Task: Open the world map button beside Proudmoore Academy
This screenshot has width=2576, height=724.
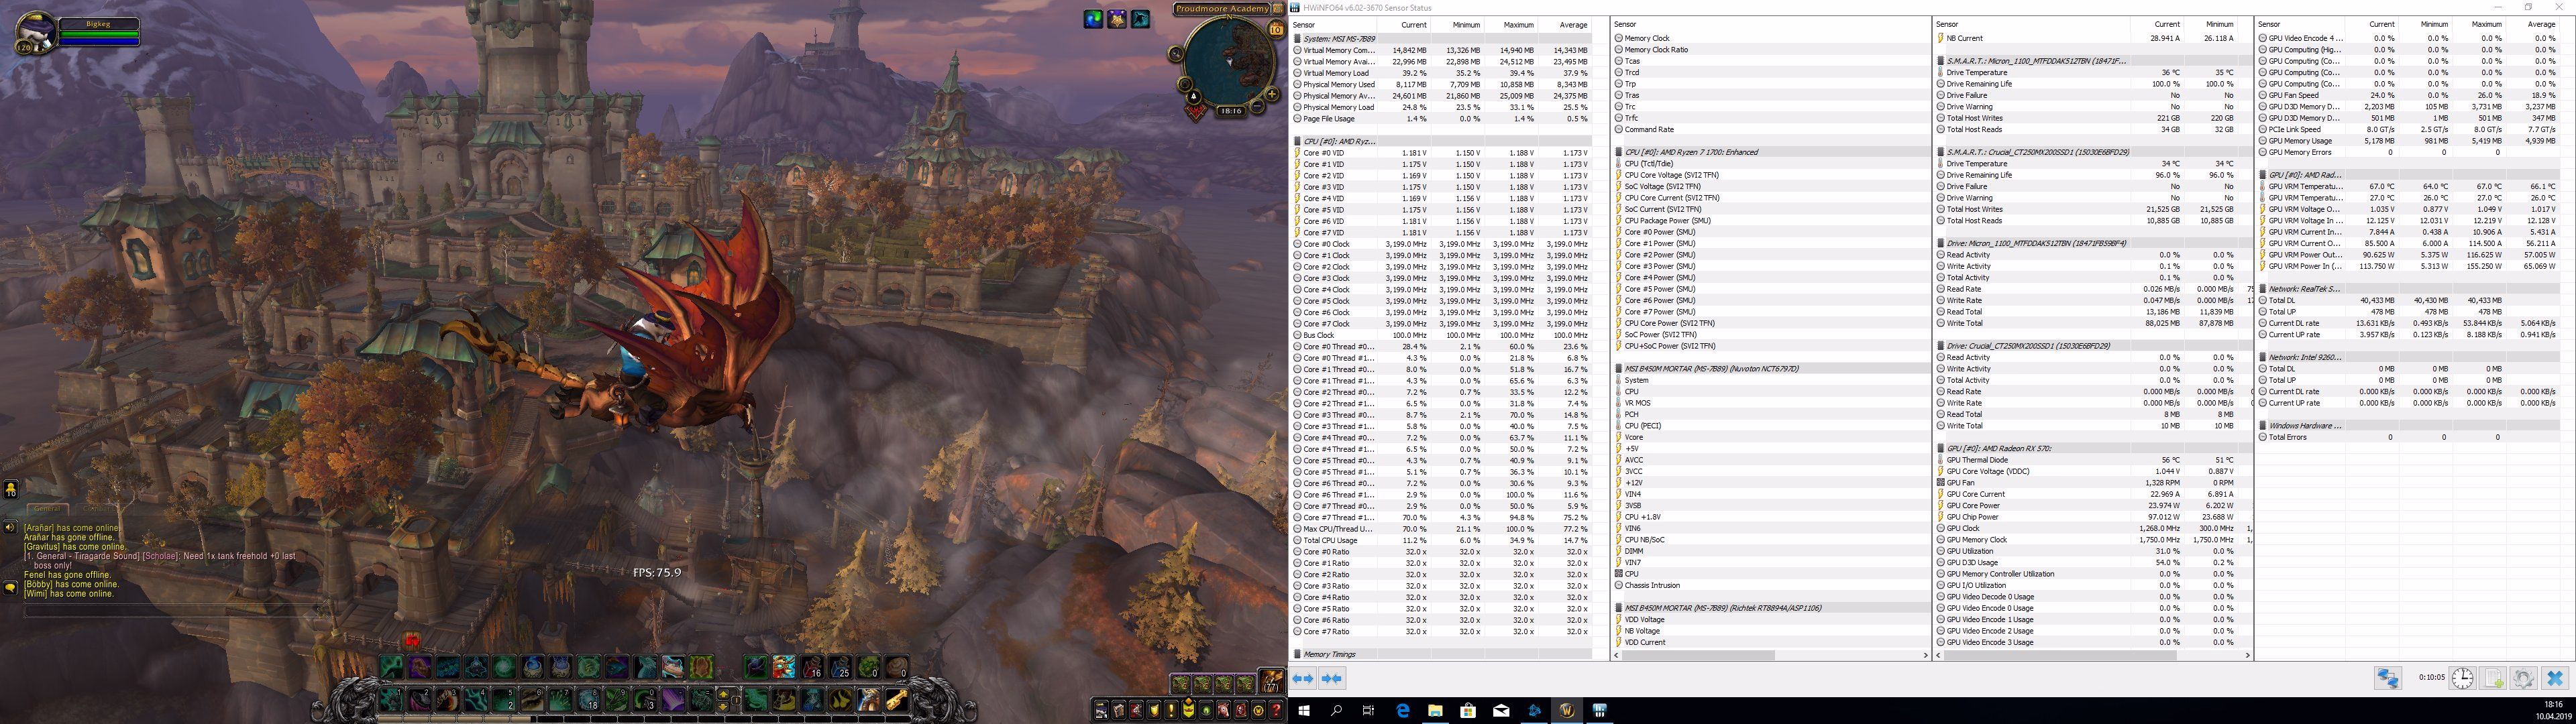Action: point(1277,9)
